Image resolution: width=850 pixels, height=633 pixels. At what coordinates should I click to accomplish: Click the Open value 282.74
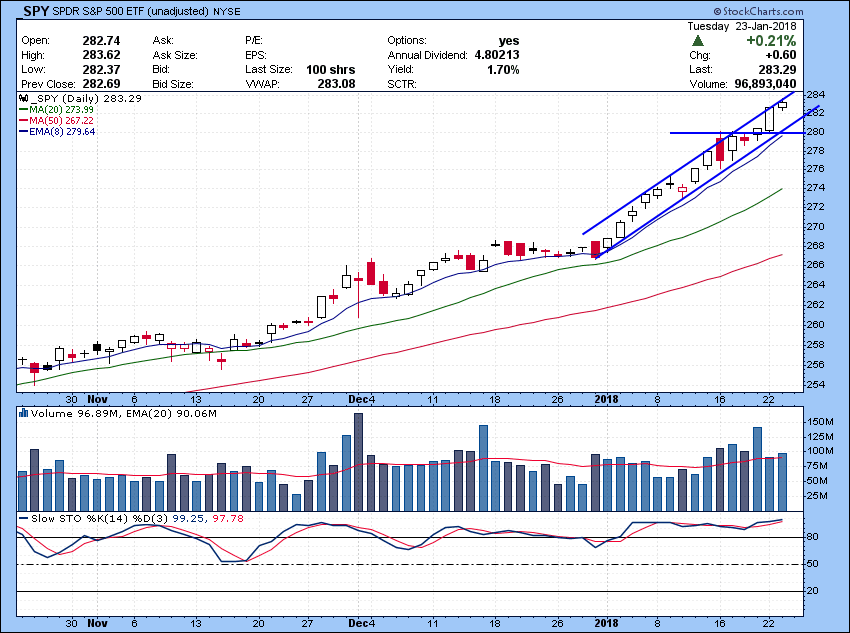[101, 41]
